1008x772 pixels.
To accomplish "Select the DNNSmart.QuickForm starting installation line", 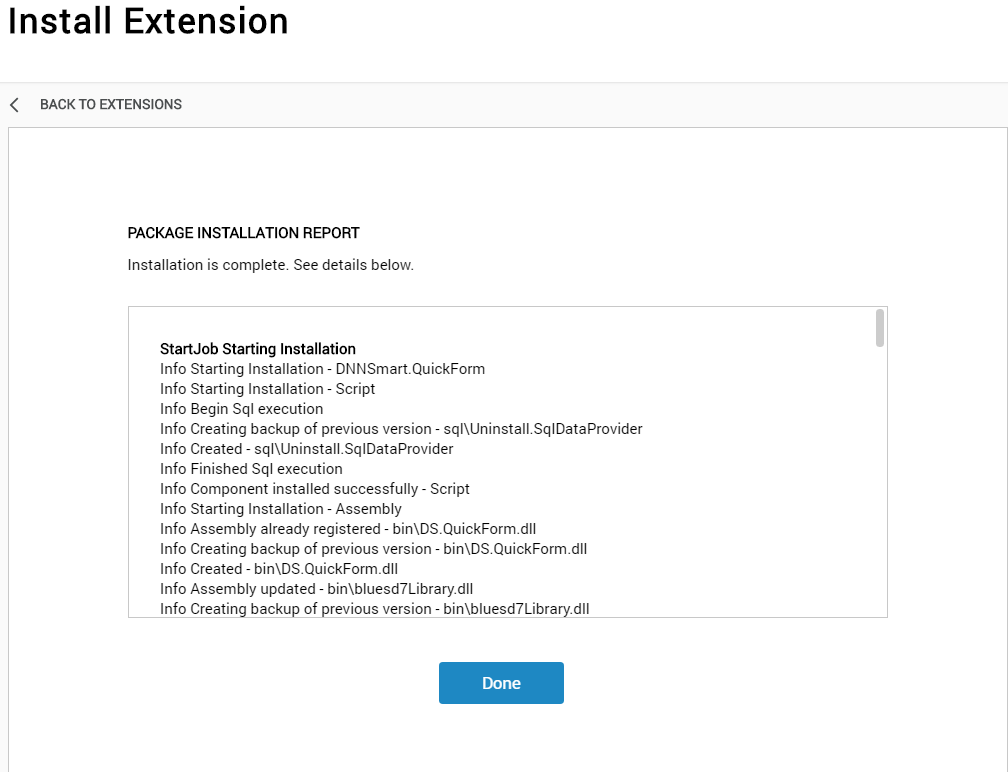I will [x=323, y=369].
